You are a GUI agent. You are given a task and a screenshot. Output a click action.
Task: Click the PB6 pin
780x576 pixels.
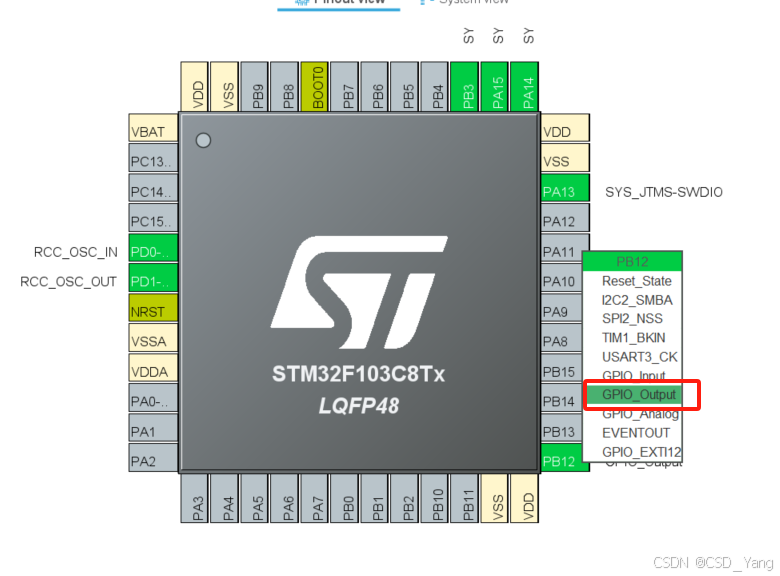coord(374,87)
